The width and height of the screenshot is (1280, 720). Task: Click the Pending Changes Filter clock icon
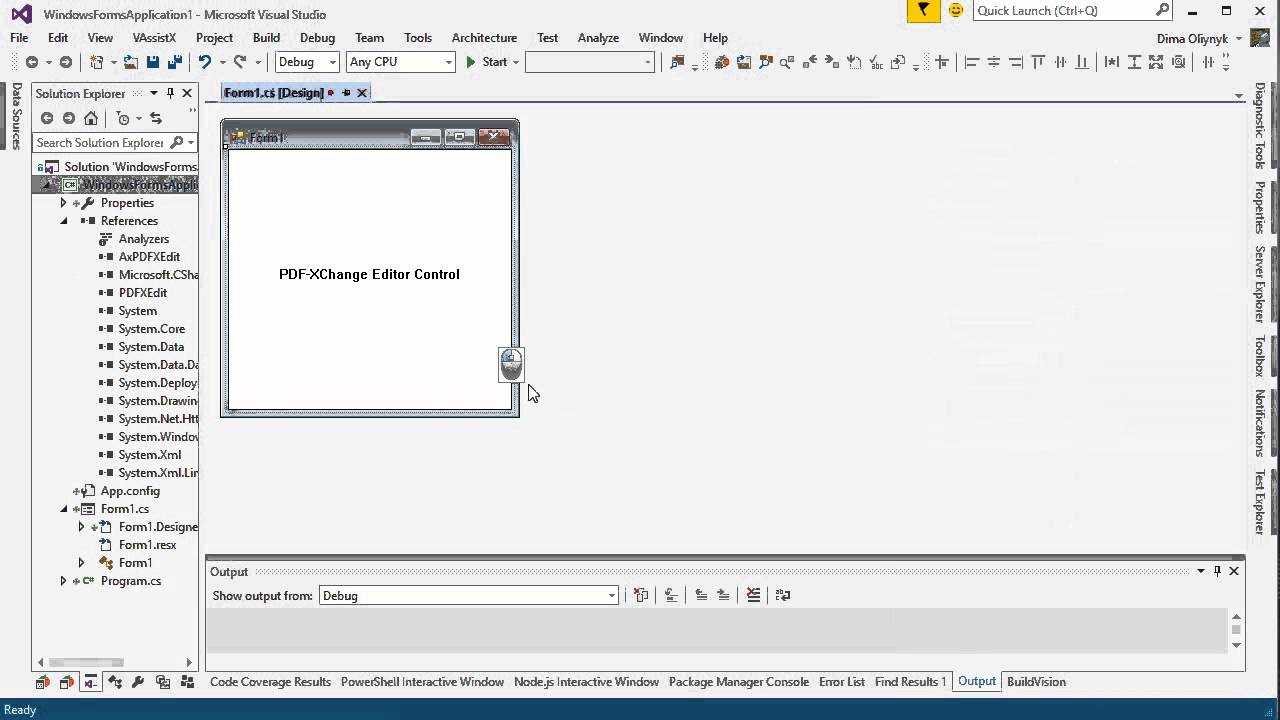click(x=123, y=118)
